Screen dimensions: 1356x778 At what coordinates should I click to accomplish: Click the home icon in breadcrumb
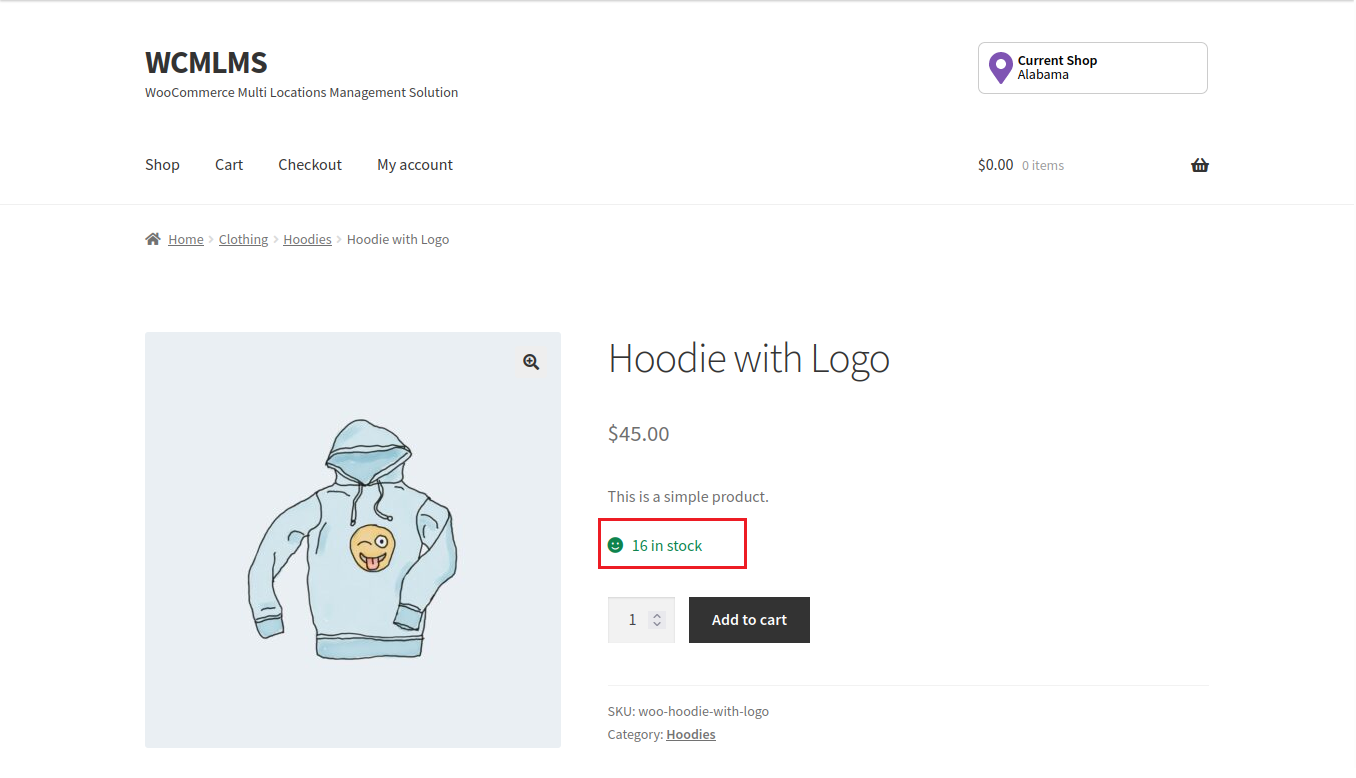coord(153,239)
